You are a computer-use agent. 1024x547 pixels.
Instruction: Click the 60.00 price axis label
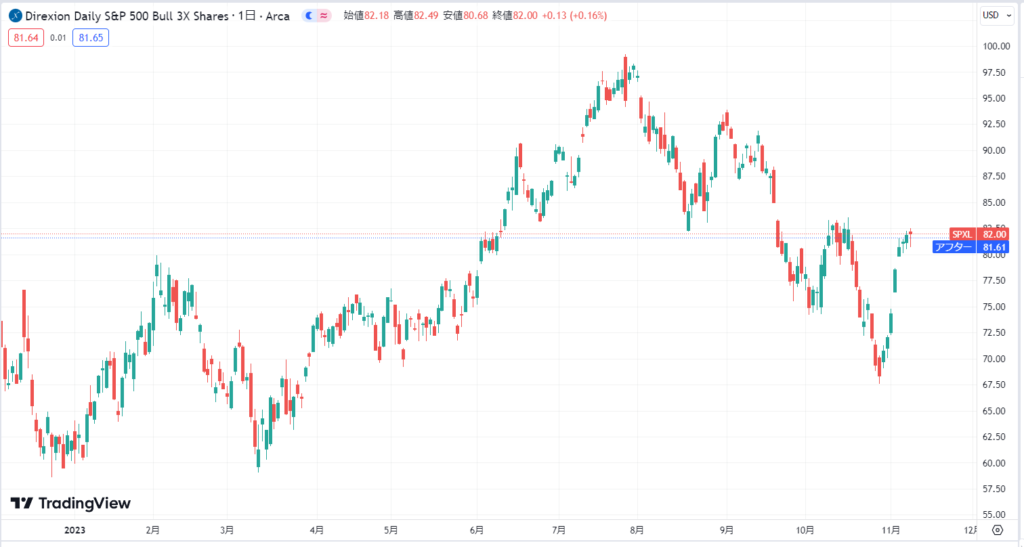point(994,463)
